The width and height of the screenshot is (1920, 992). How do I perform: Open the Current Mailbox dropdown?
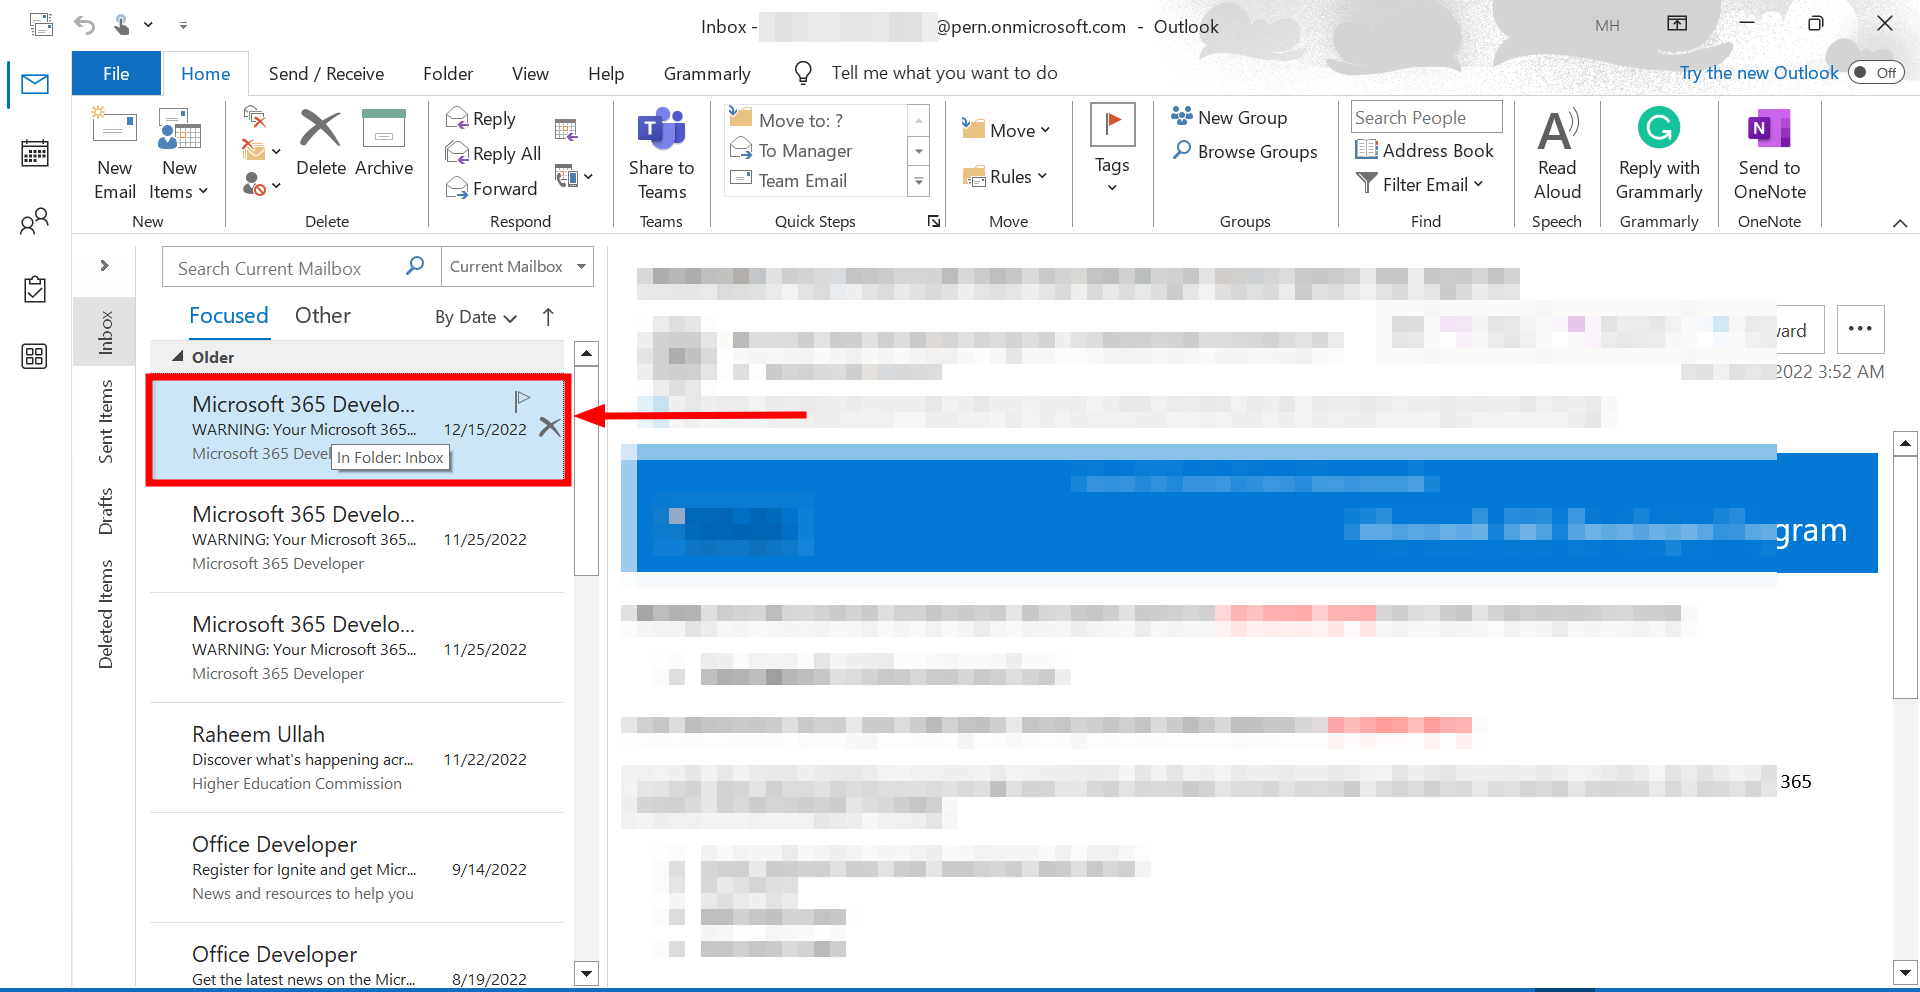point(516,266)
